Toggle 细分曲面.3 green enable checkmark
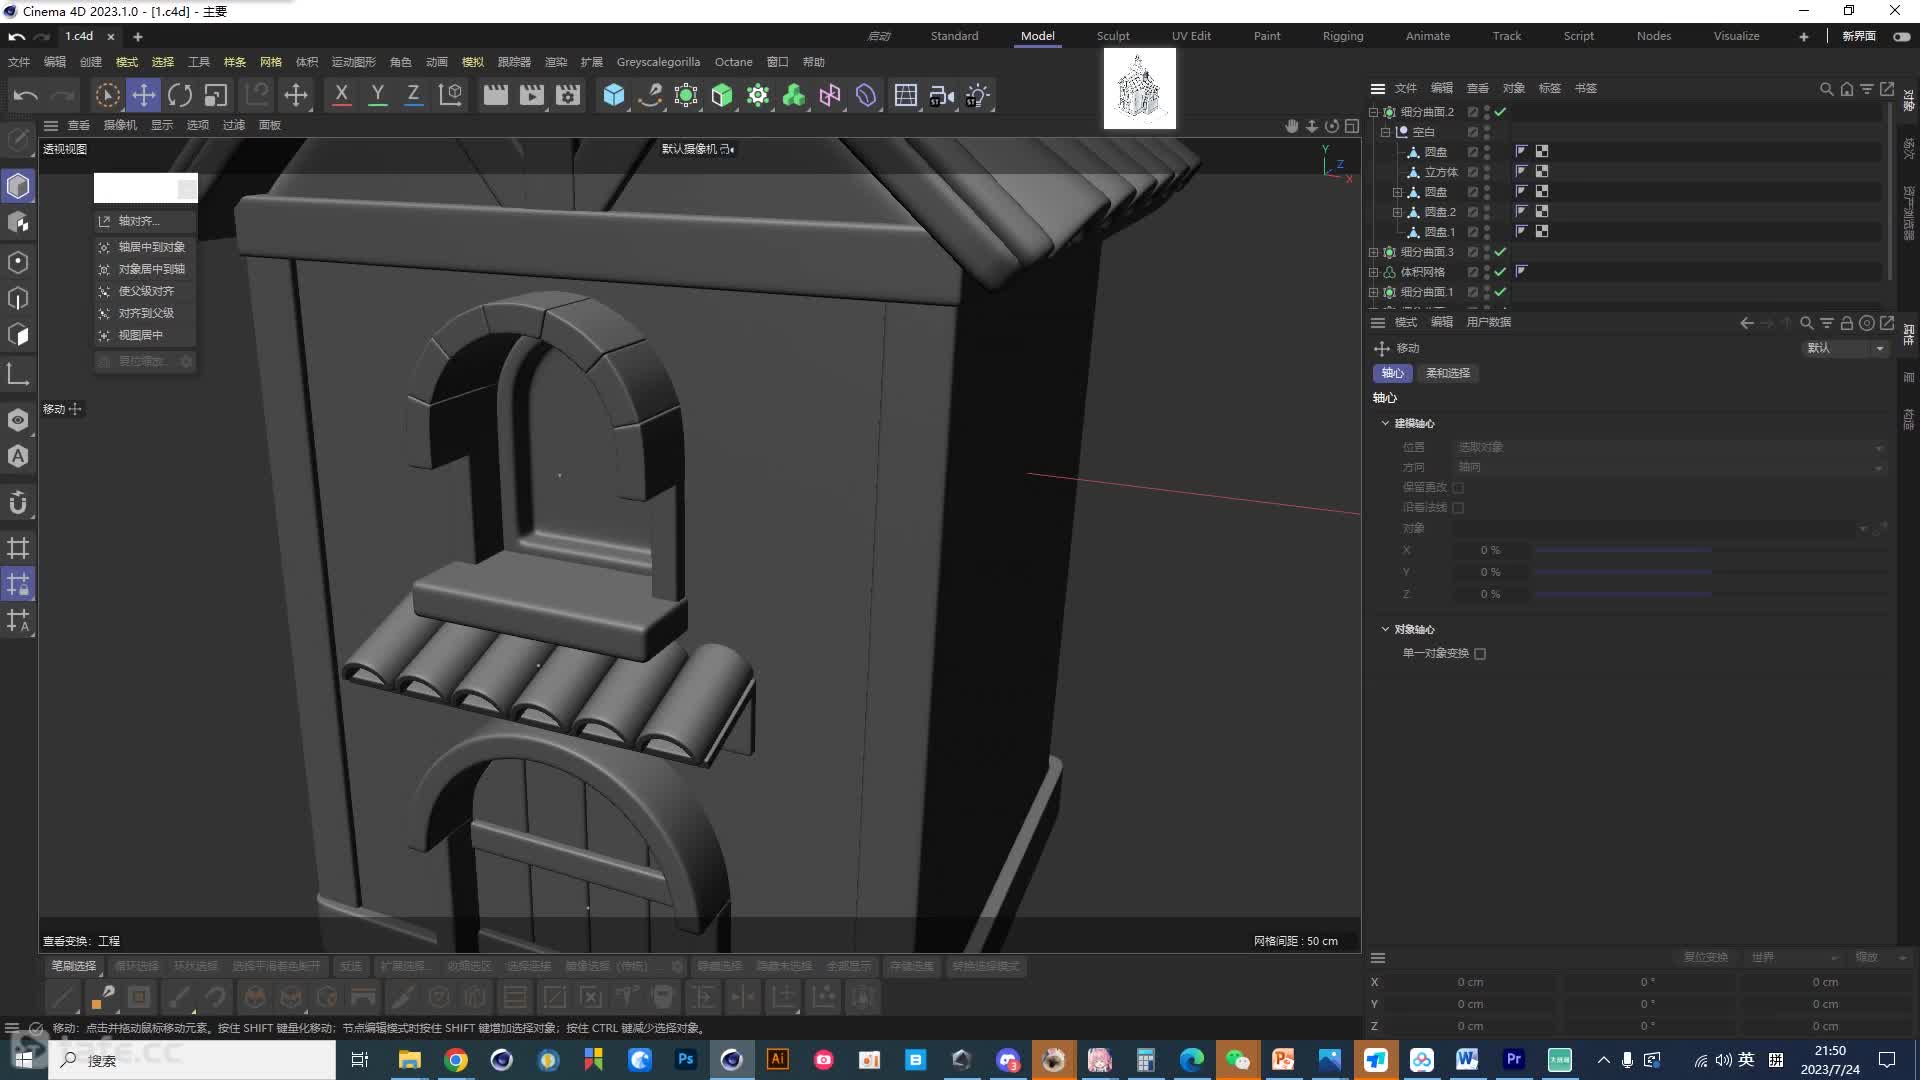The width and height of the screenshot is (1920, 1080). click(x=1500, y=252)
